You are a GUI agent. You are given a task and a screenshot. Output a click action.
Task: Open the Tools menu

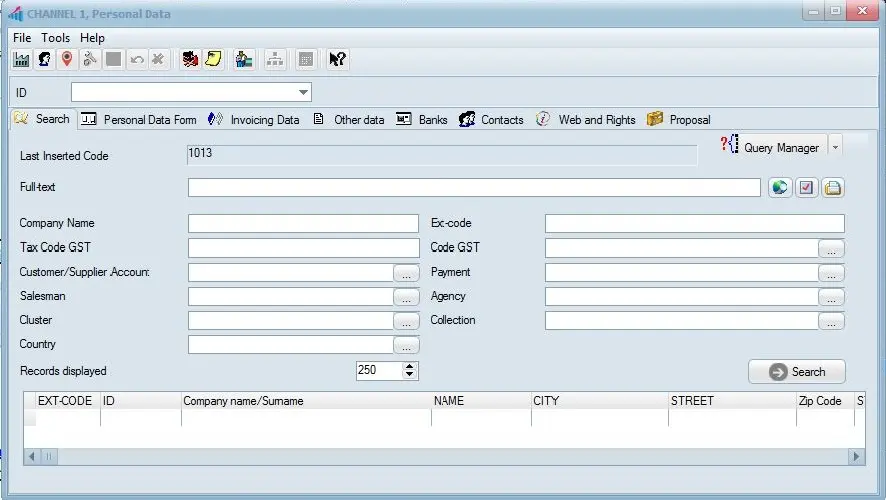tap(55, 37)
